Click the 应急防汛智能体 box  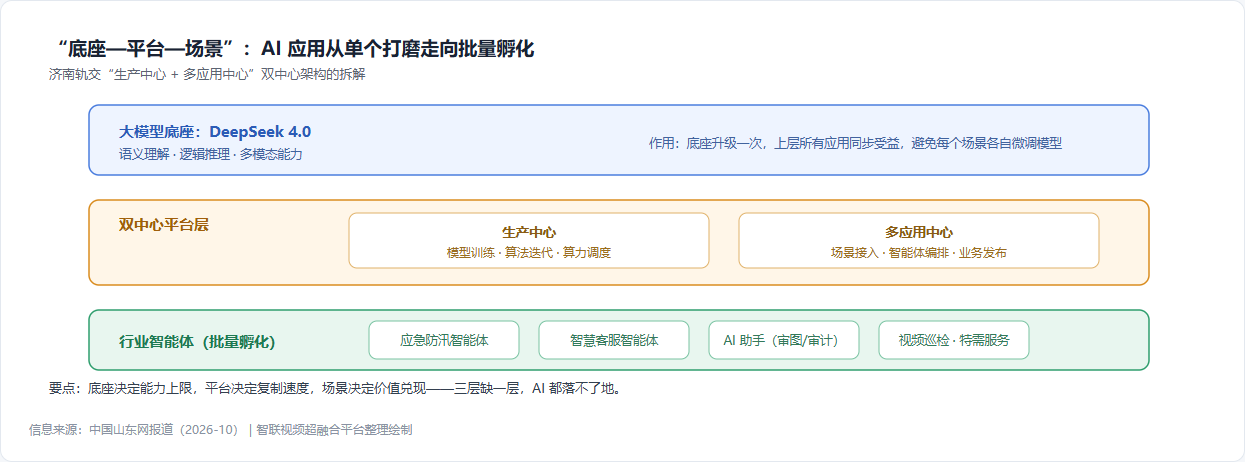(444, 340)
